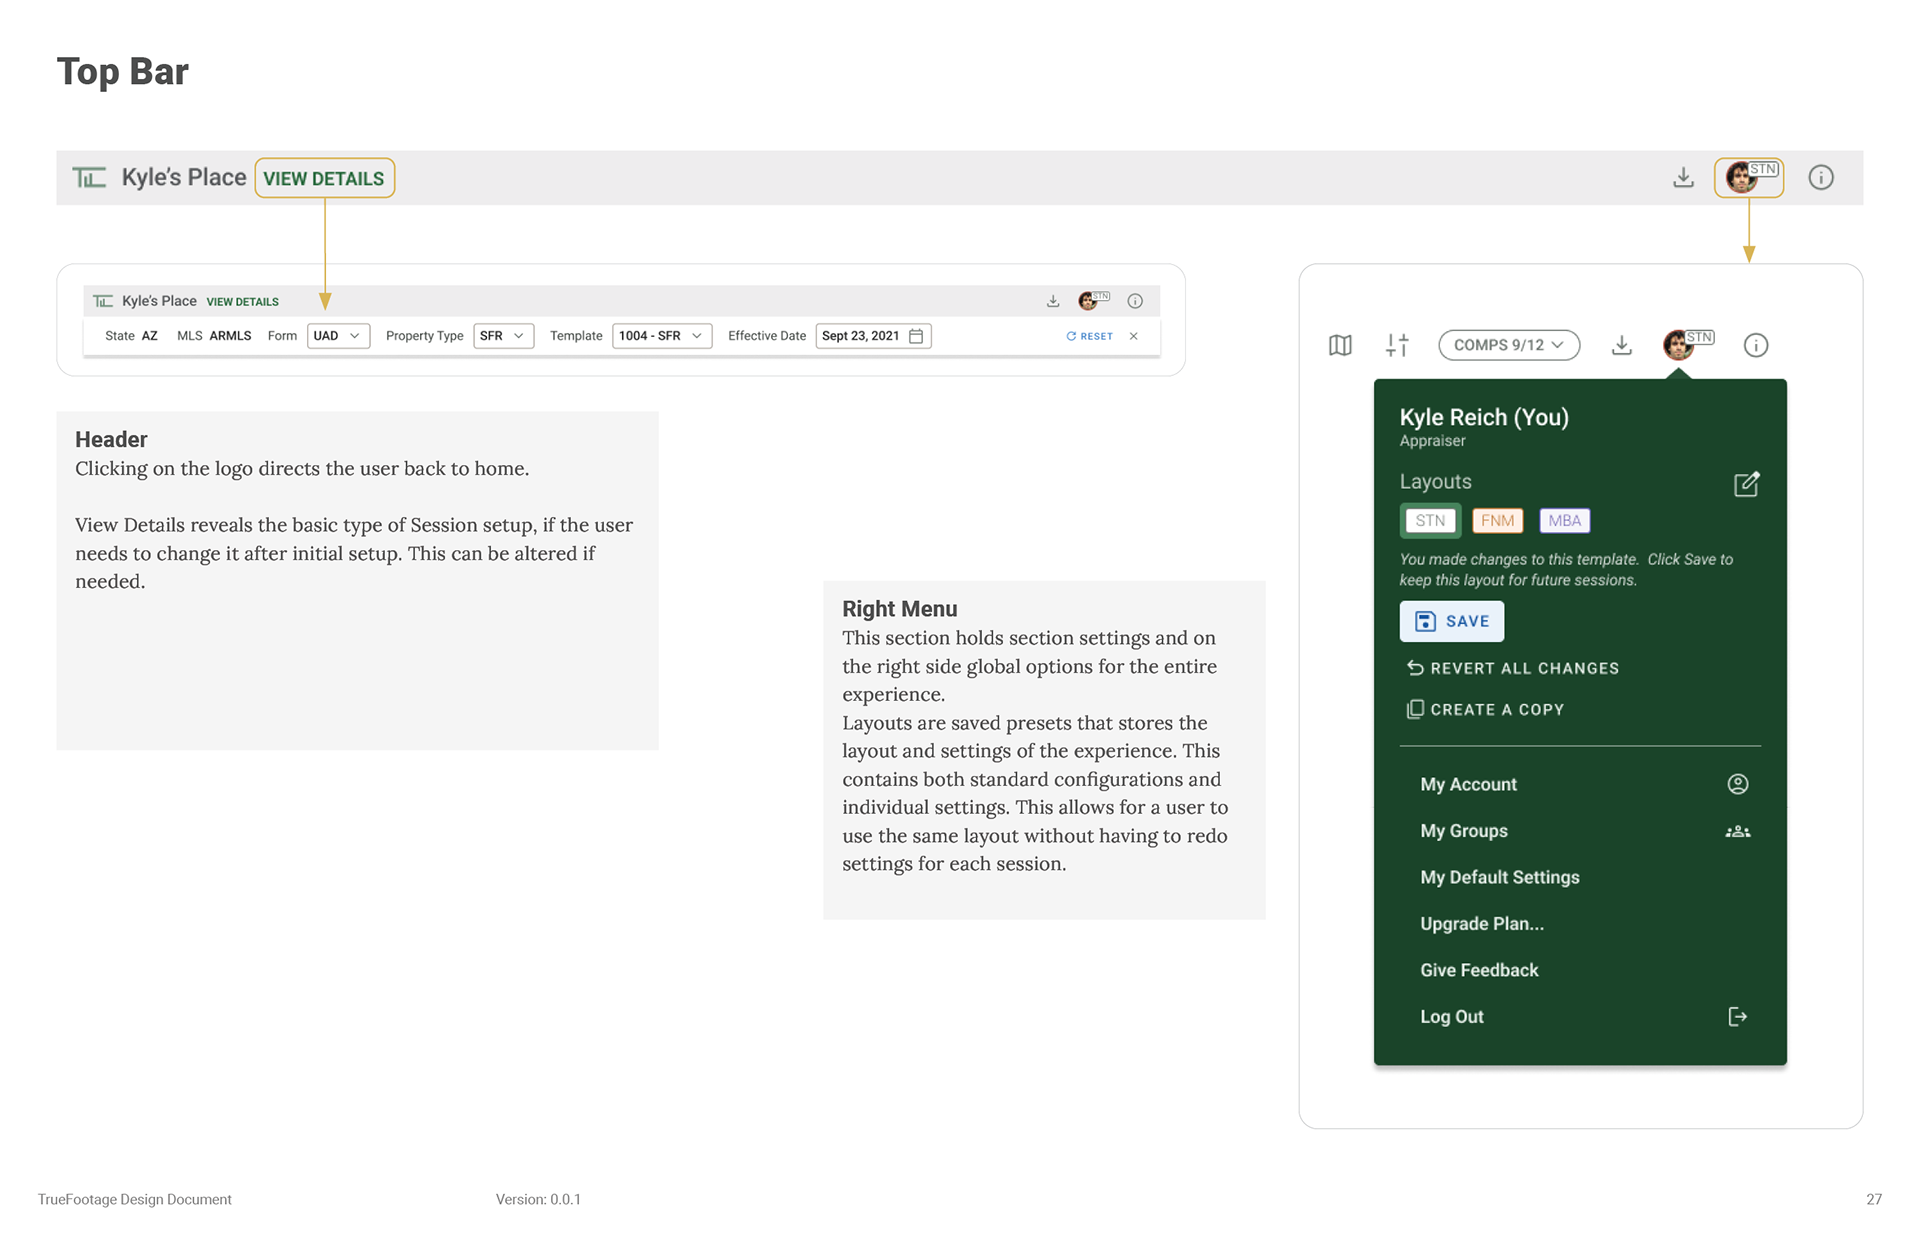1920x1242 pixels.
Task: Click the download icon in top bar
Action: coord(1683,178)
